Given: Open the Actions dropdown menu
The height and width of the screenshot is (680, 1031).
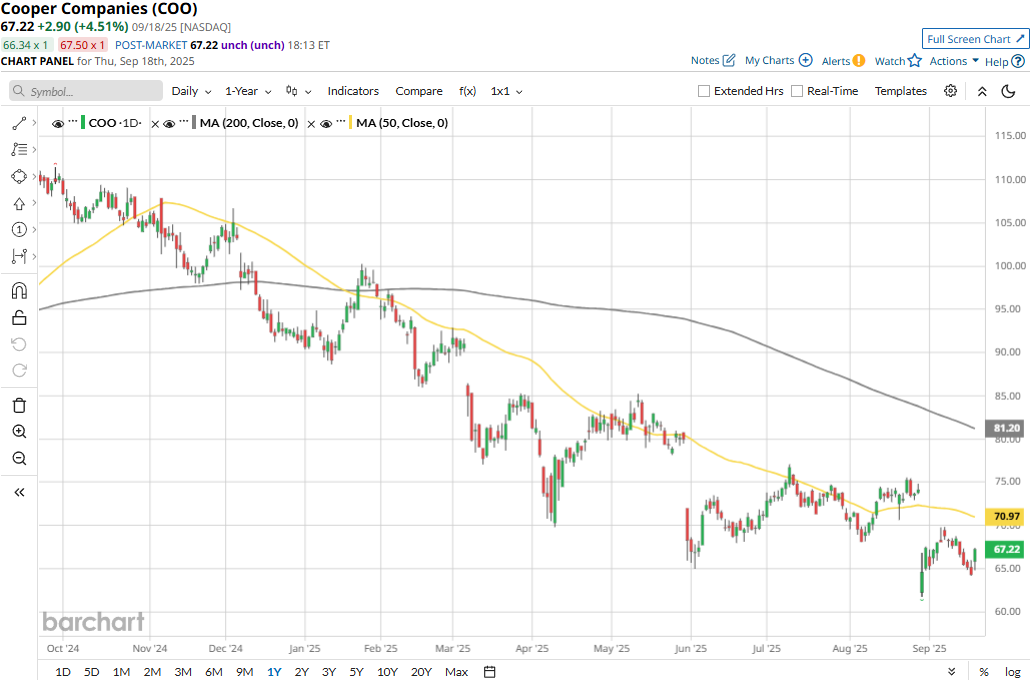Looking at the screenshot, I should (x=954, y=61).
